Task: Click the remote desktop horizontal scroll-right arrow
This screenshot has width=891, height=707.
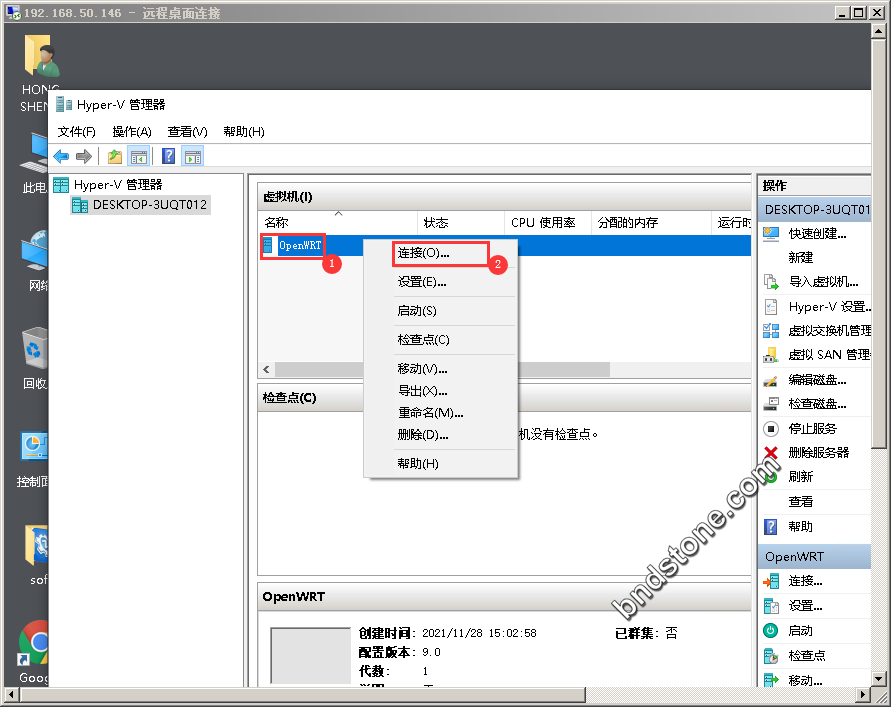Action: pyautogui.click(x=863, y=694)
